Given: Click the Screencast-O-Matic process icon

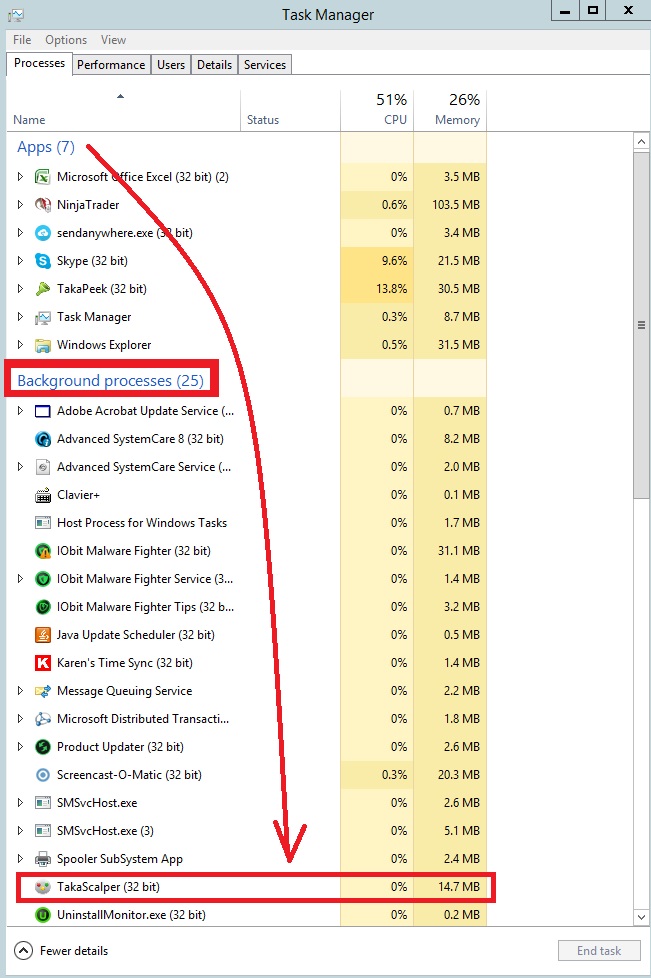Looking at the screenshot, I should coord(43,775).
